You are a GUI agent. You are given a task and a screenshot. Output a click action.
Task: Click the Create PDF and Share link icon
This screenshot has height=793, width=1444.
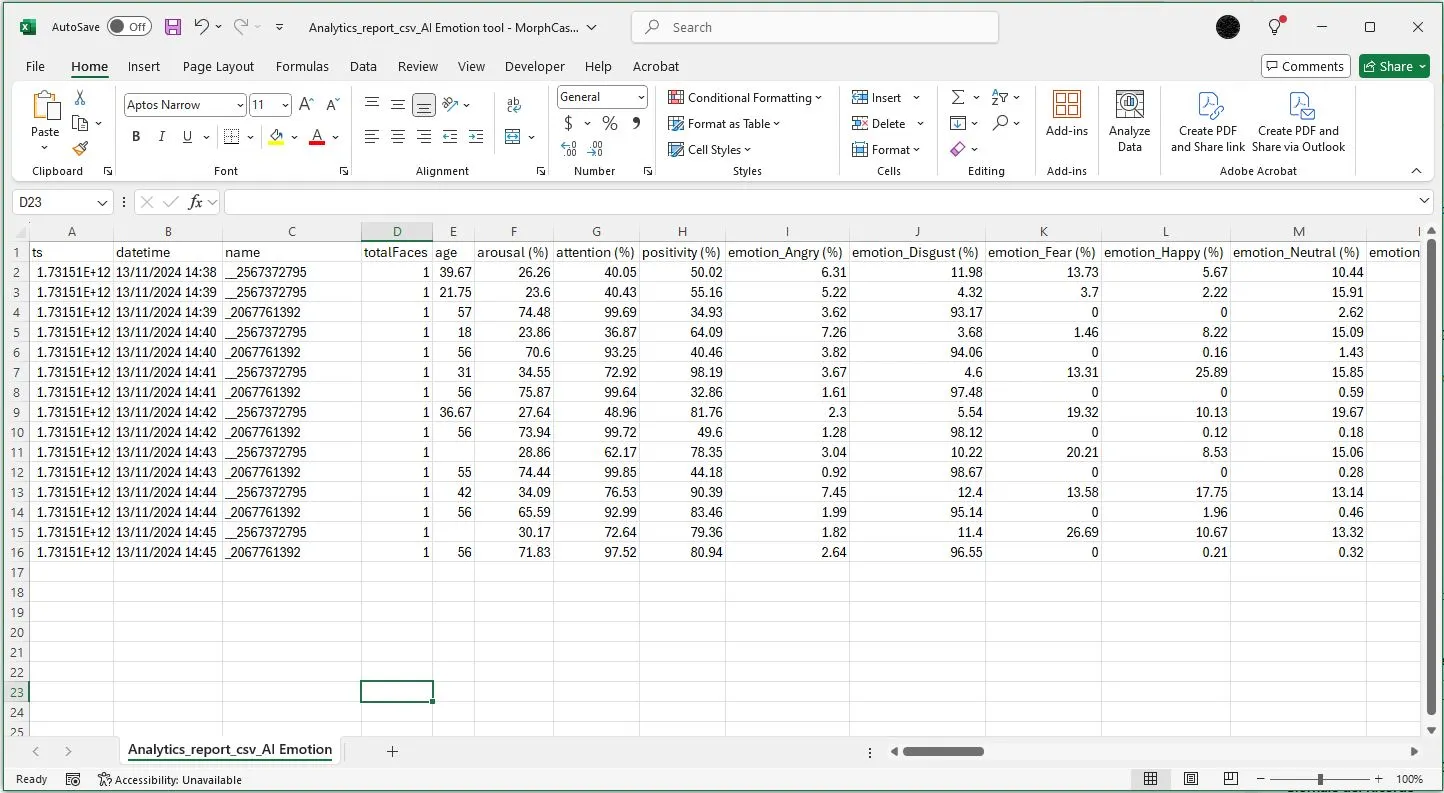[x=1207, y=120]
